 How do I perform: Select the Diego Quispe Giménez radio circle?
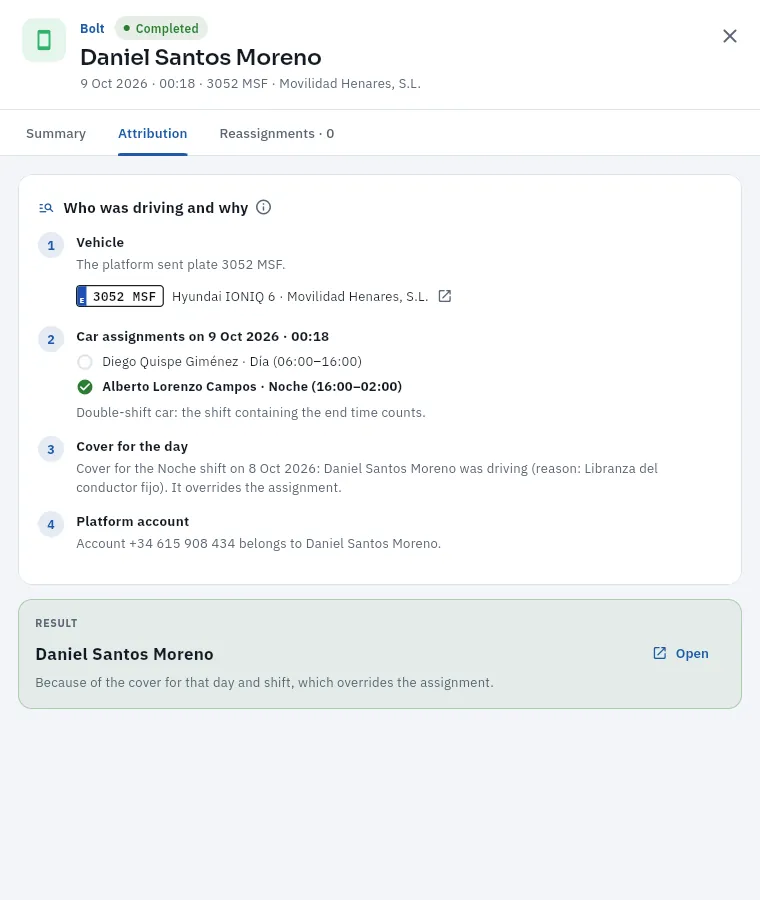85,362
